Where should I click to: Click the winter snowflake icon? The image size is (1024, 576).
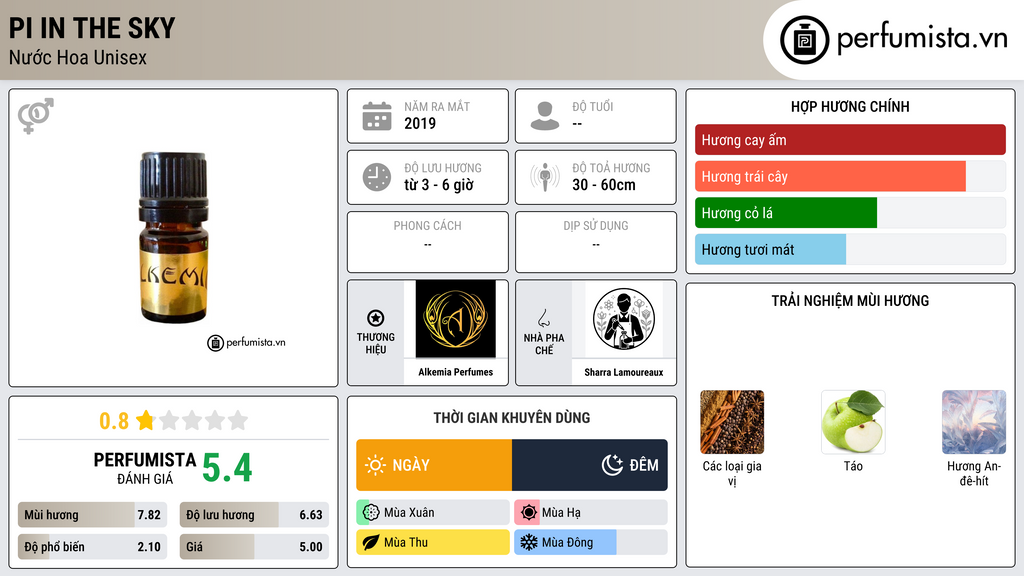529,542
